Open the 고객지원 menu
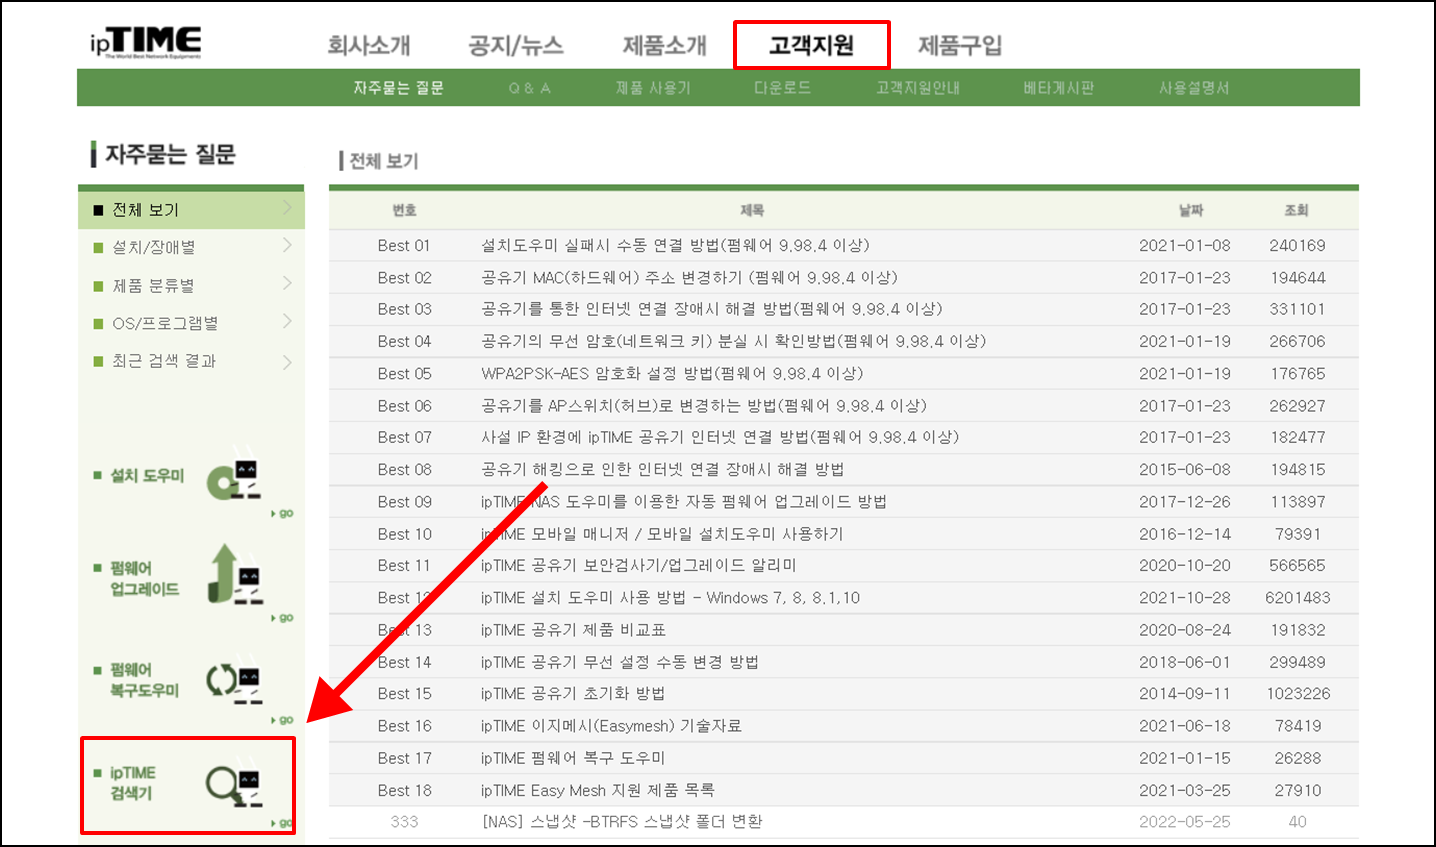 (811, 44)
